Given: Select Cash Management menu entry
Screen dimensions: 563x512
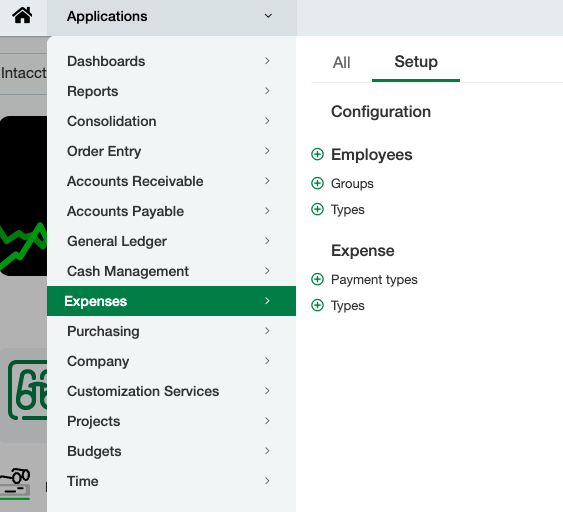Looking at the screenshot, I should click(x=171, y=271).
